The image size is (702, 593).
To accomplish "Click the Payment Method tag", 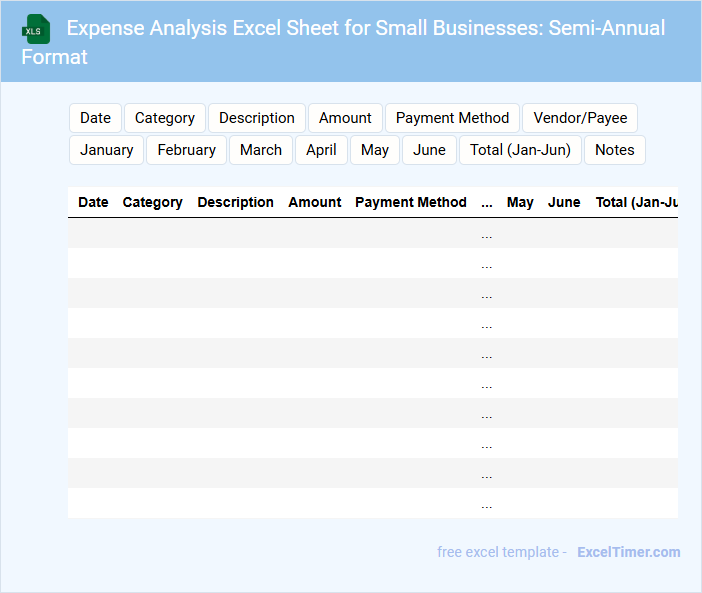I will pos(452,118).
